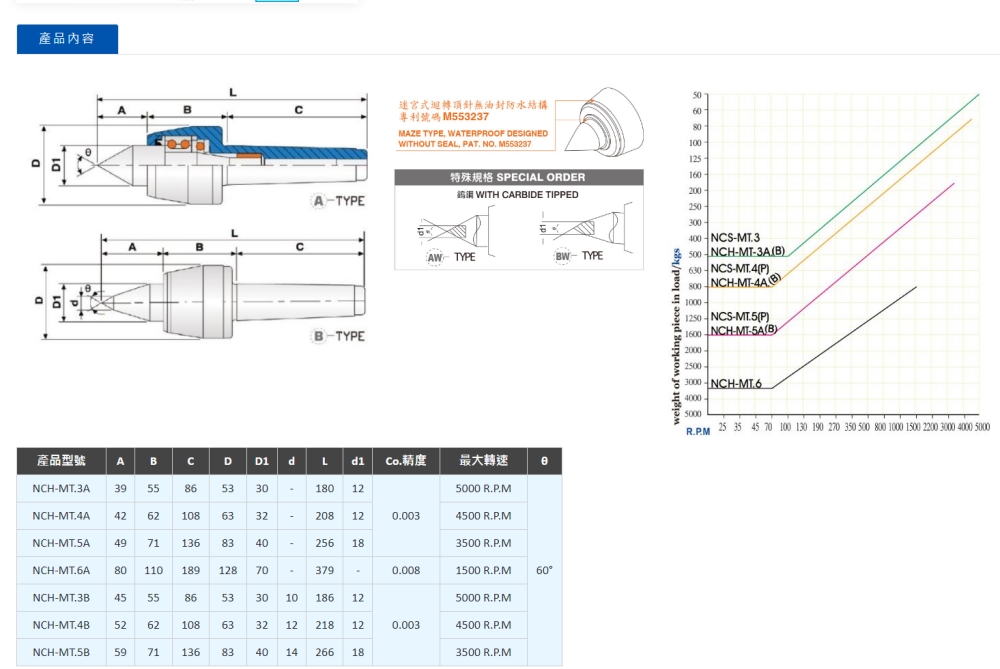Select the NCH-MT.3A model cell
This screenshot has height=669, width=1000.
coord(61,489)
